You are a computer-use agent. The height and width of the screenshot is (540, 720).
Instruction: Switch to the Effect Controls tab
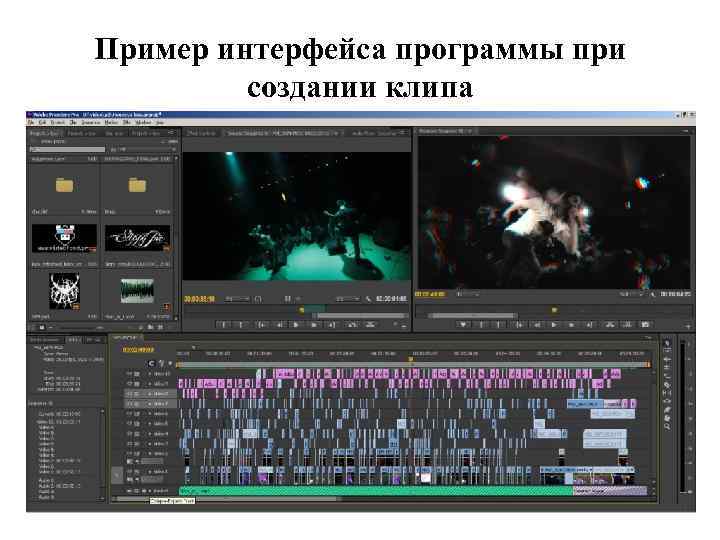click(201, 133)
